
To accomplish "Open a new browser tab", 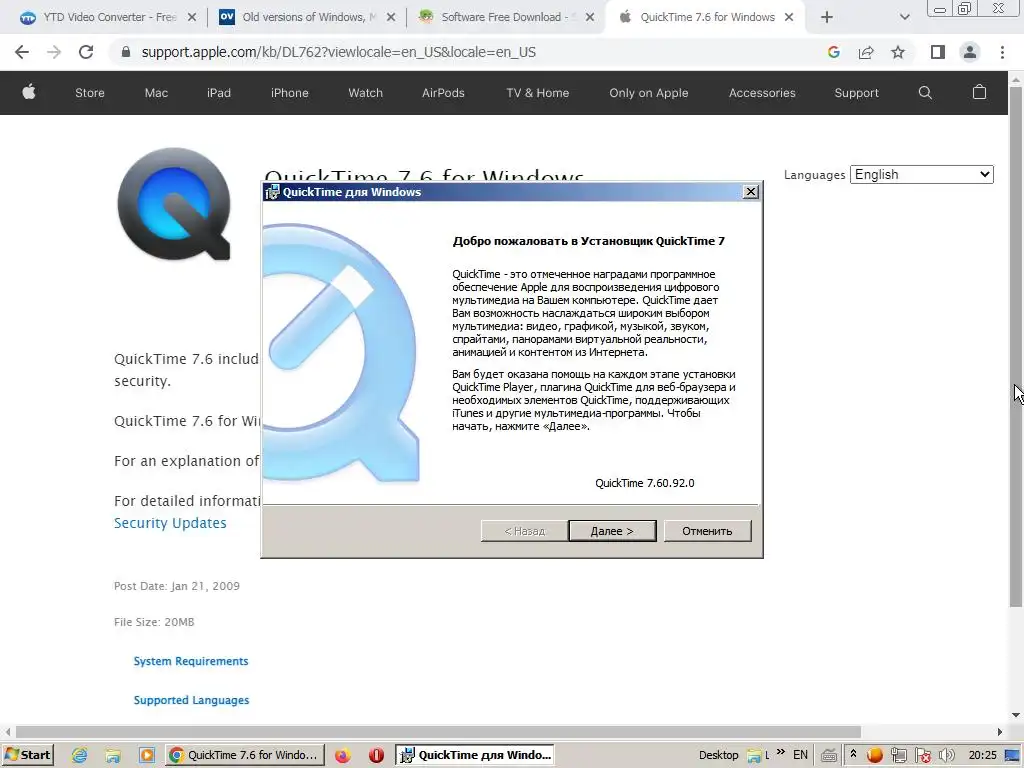I will click(827, 18).
